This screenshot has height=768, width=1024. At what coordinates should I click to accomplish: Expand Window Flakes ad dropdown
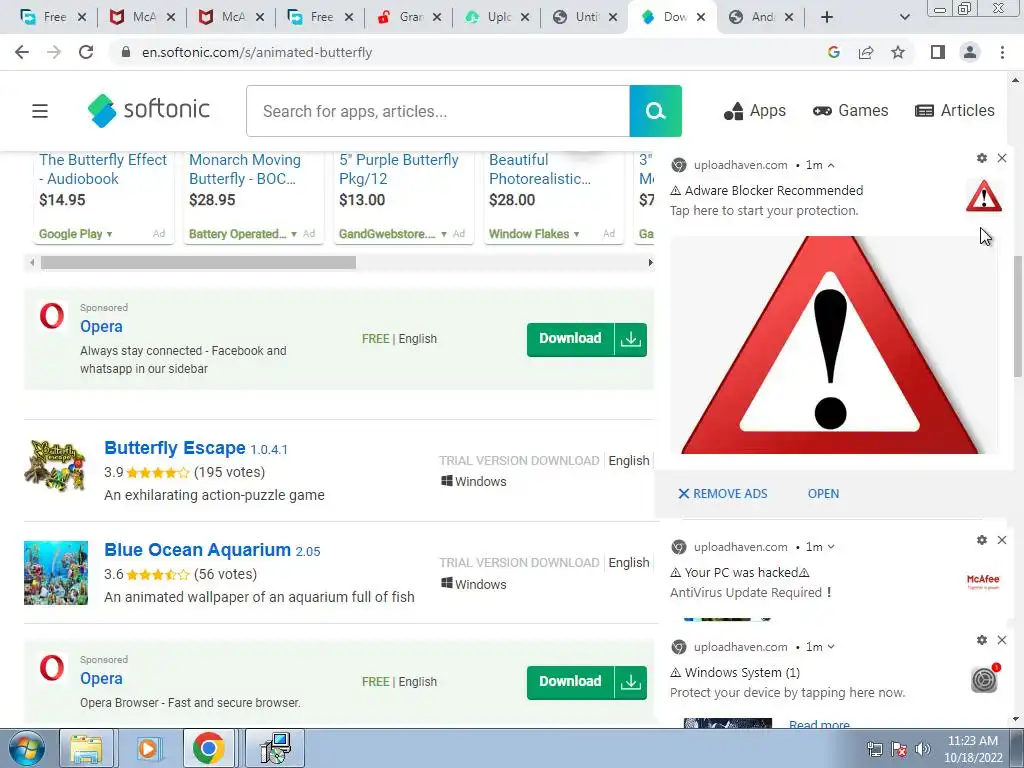pyautogui.click(x=577, y=234)
